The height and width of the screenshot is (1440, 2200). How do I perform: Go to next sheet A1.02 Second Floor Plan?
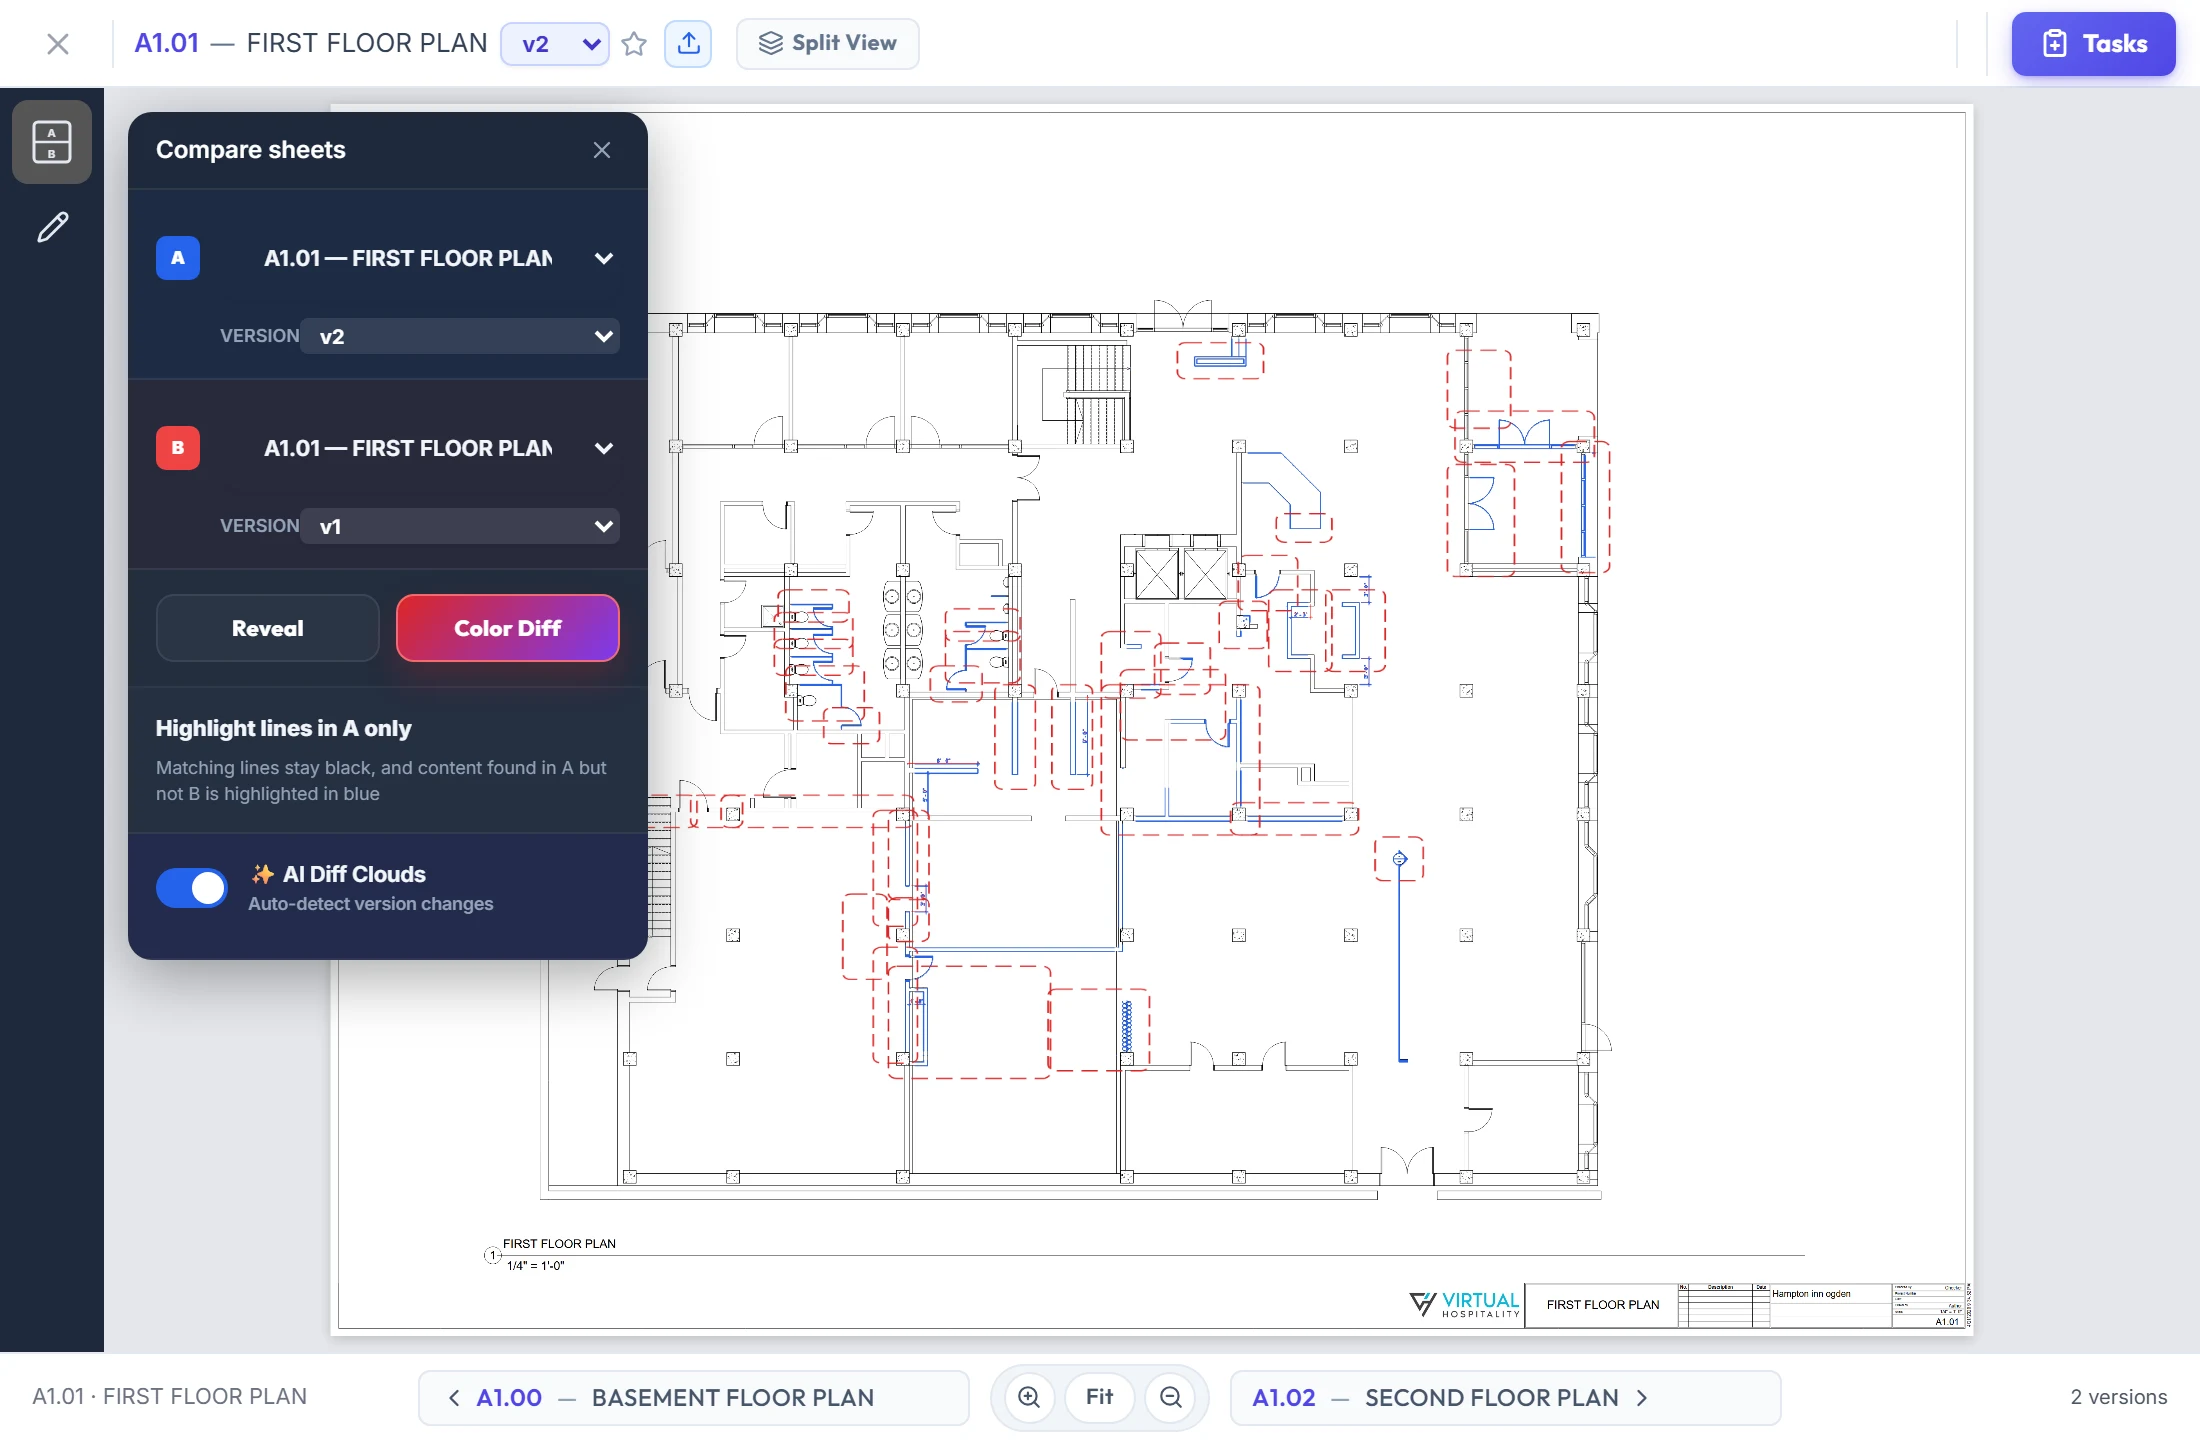1506,1398
